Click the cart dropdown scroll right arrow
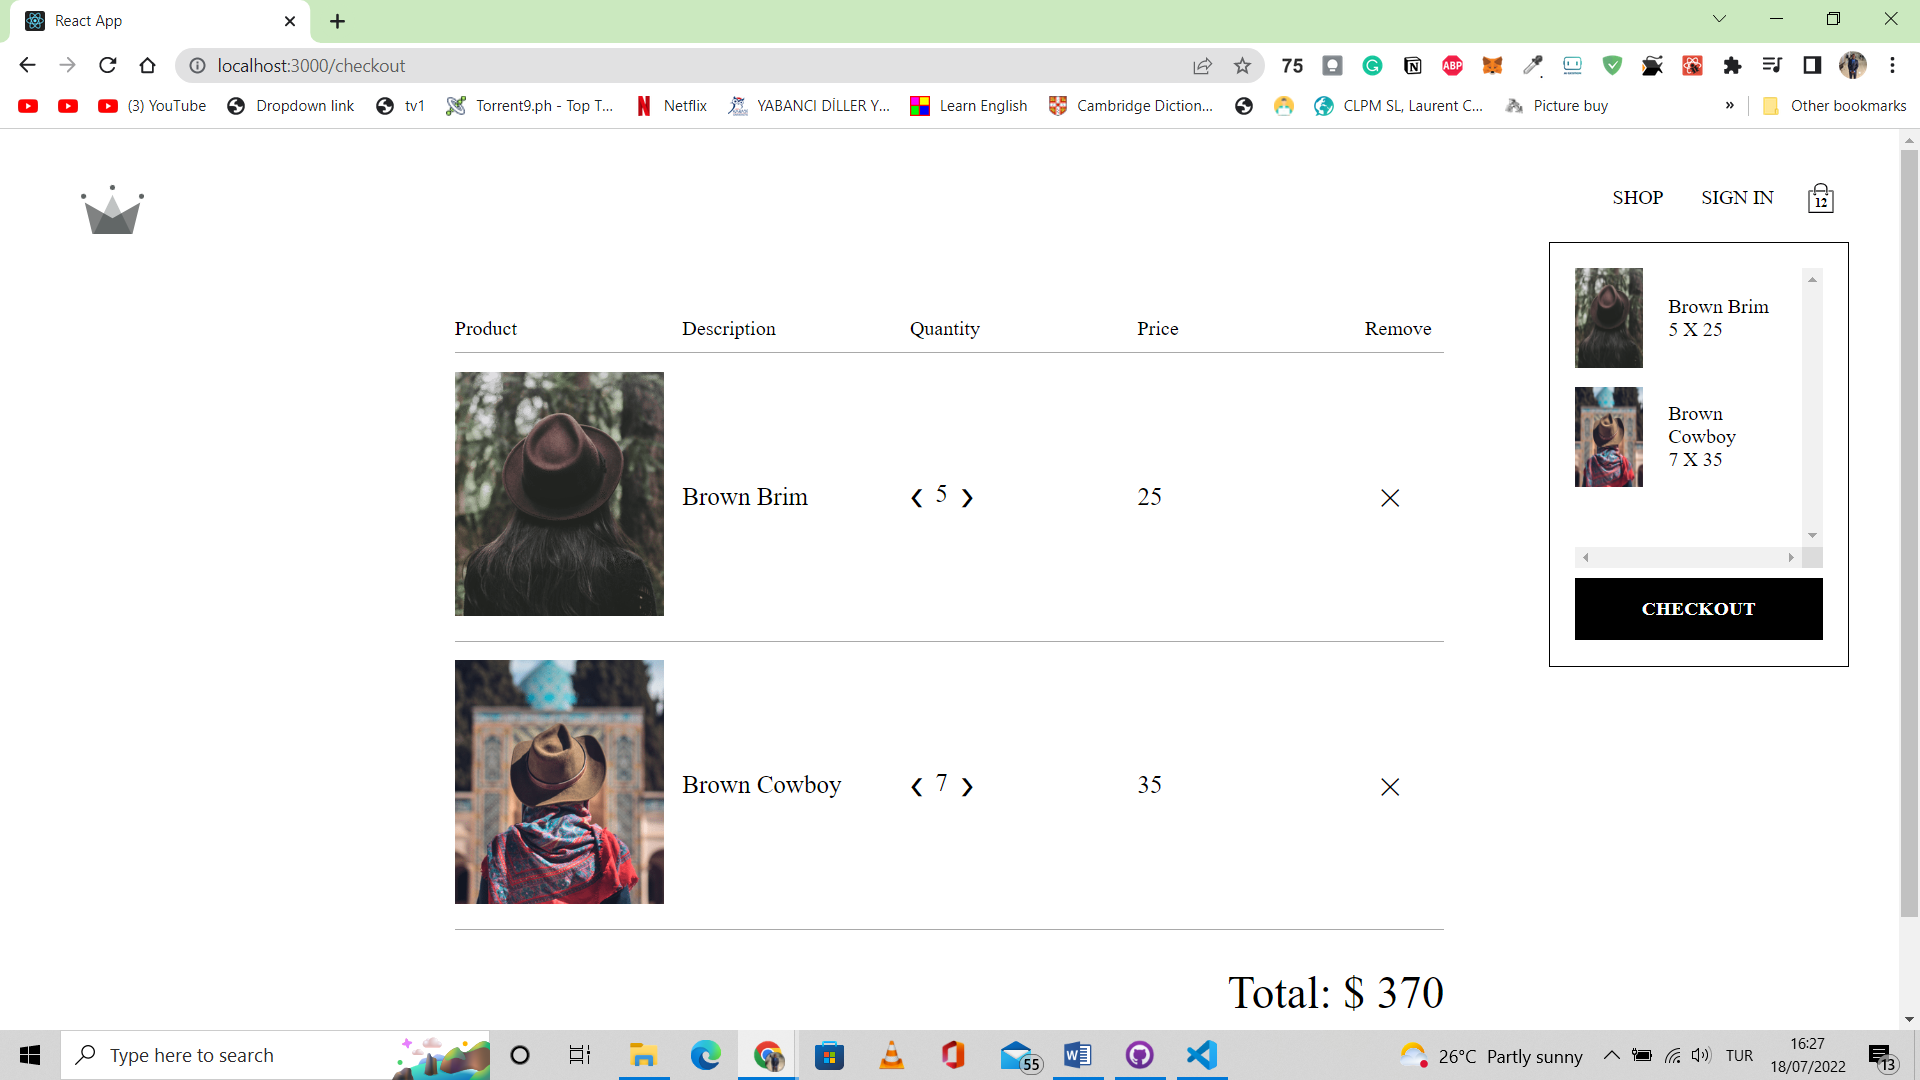This screenshot has height=1080, width=1920. tap(1791, 557)
